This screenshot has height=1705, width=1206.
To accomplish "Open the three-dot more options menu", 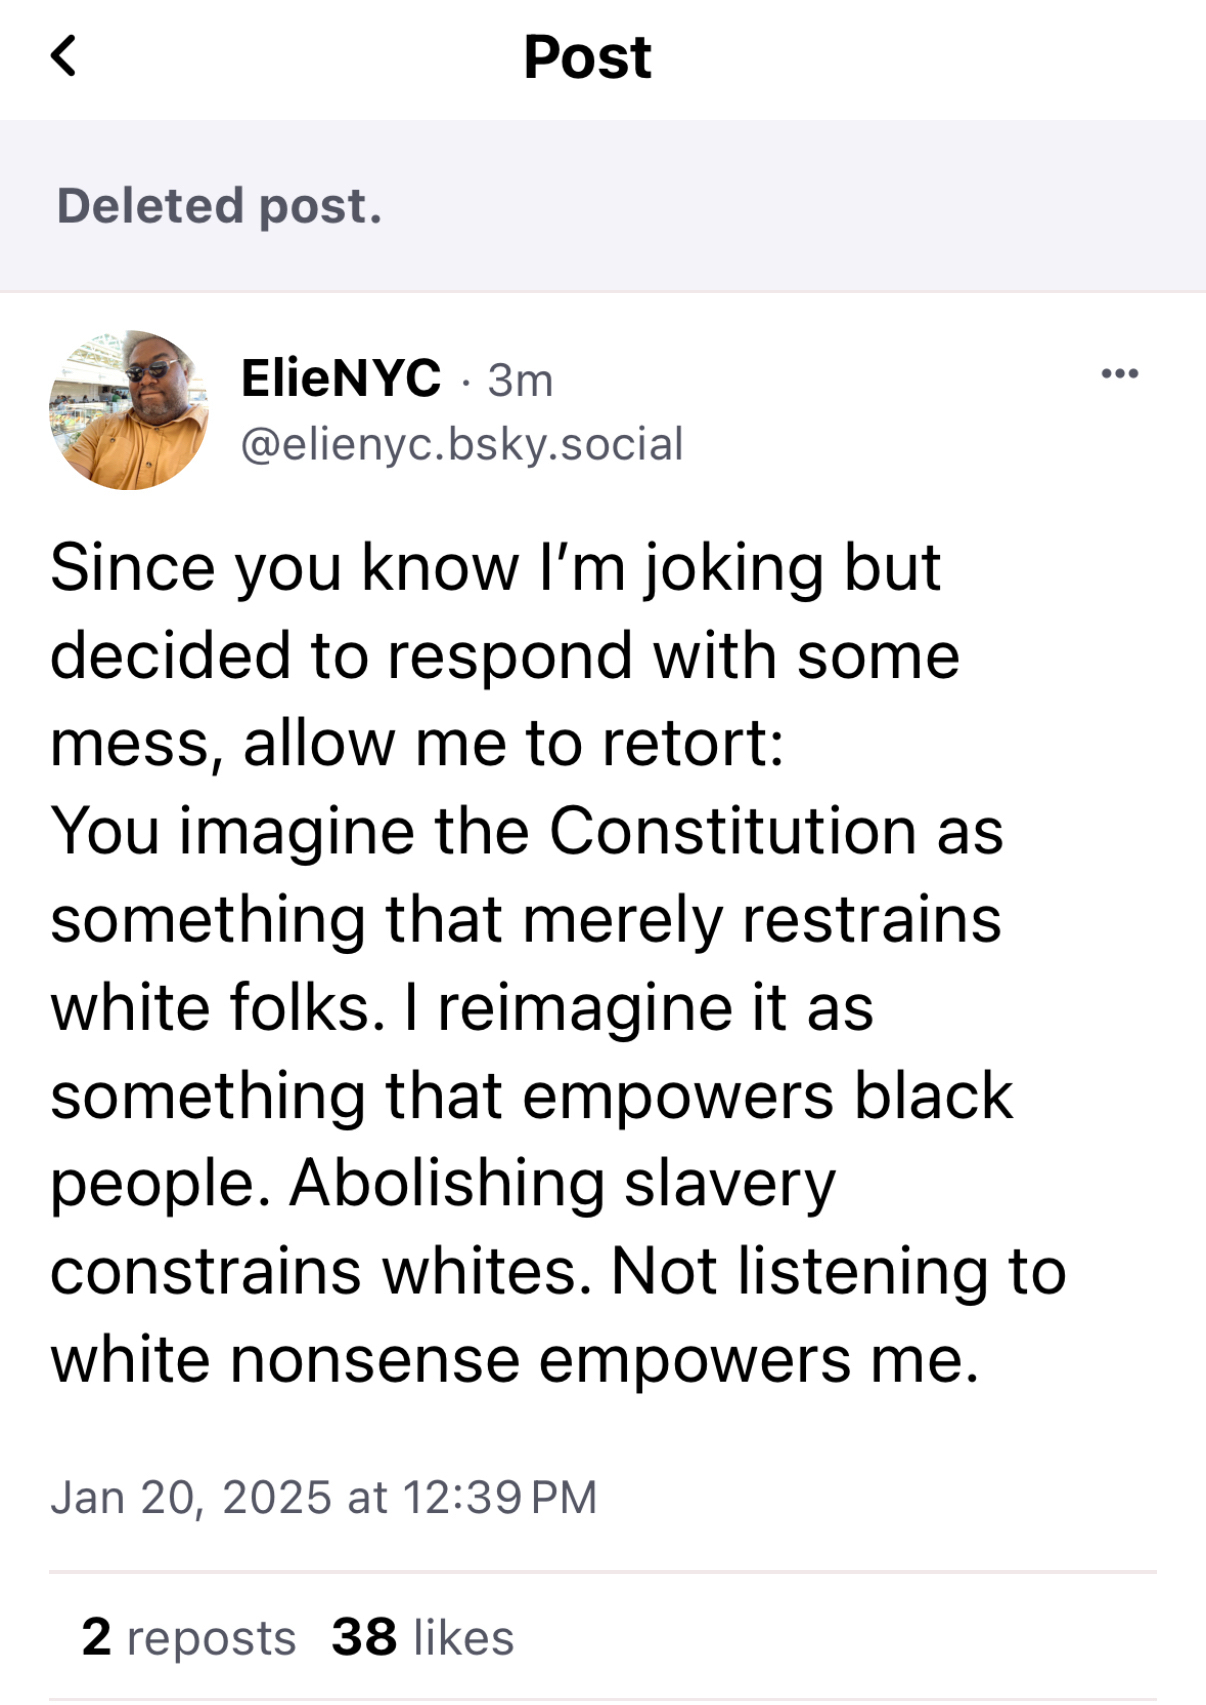I will tap(1119, 374).
